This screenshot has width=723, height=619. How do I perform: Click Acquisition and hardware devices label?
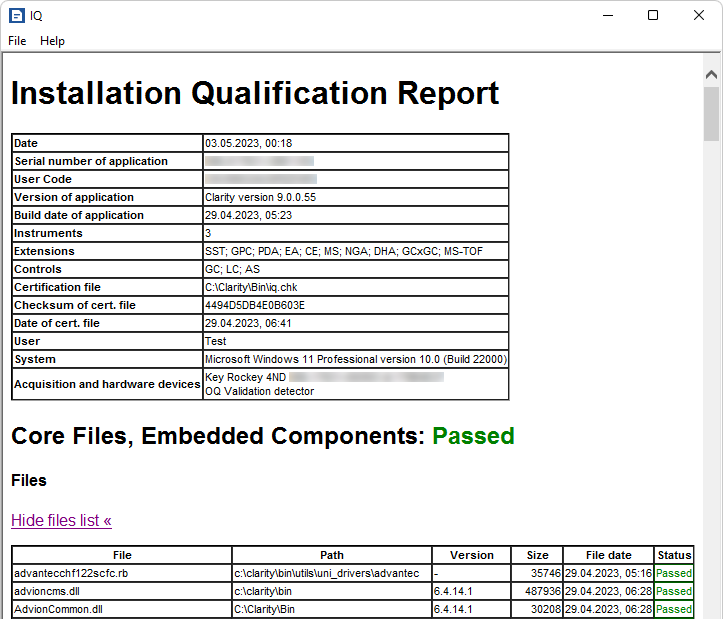[x=107, y=384]
